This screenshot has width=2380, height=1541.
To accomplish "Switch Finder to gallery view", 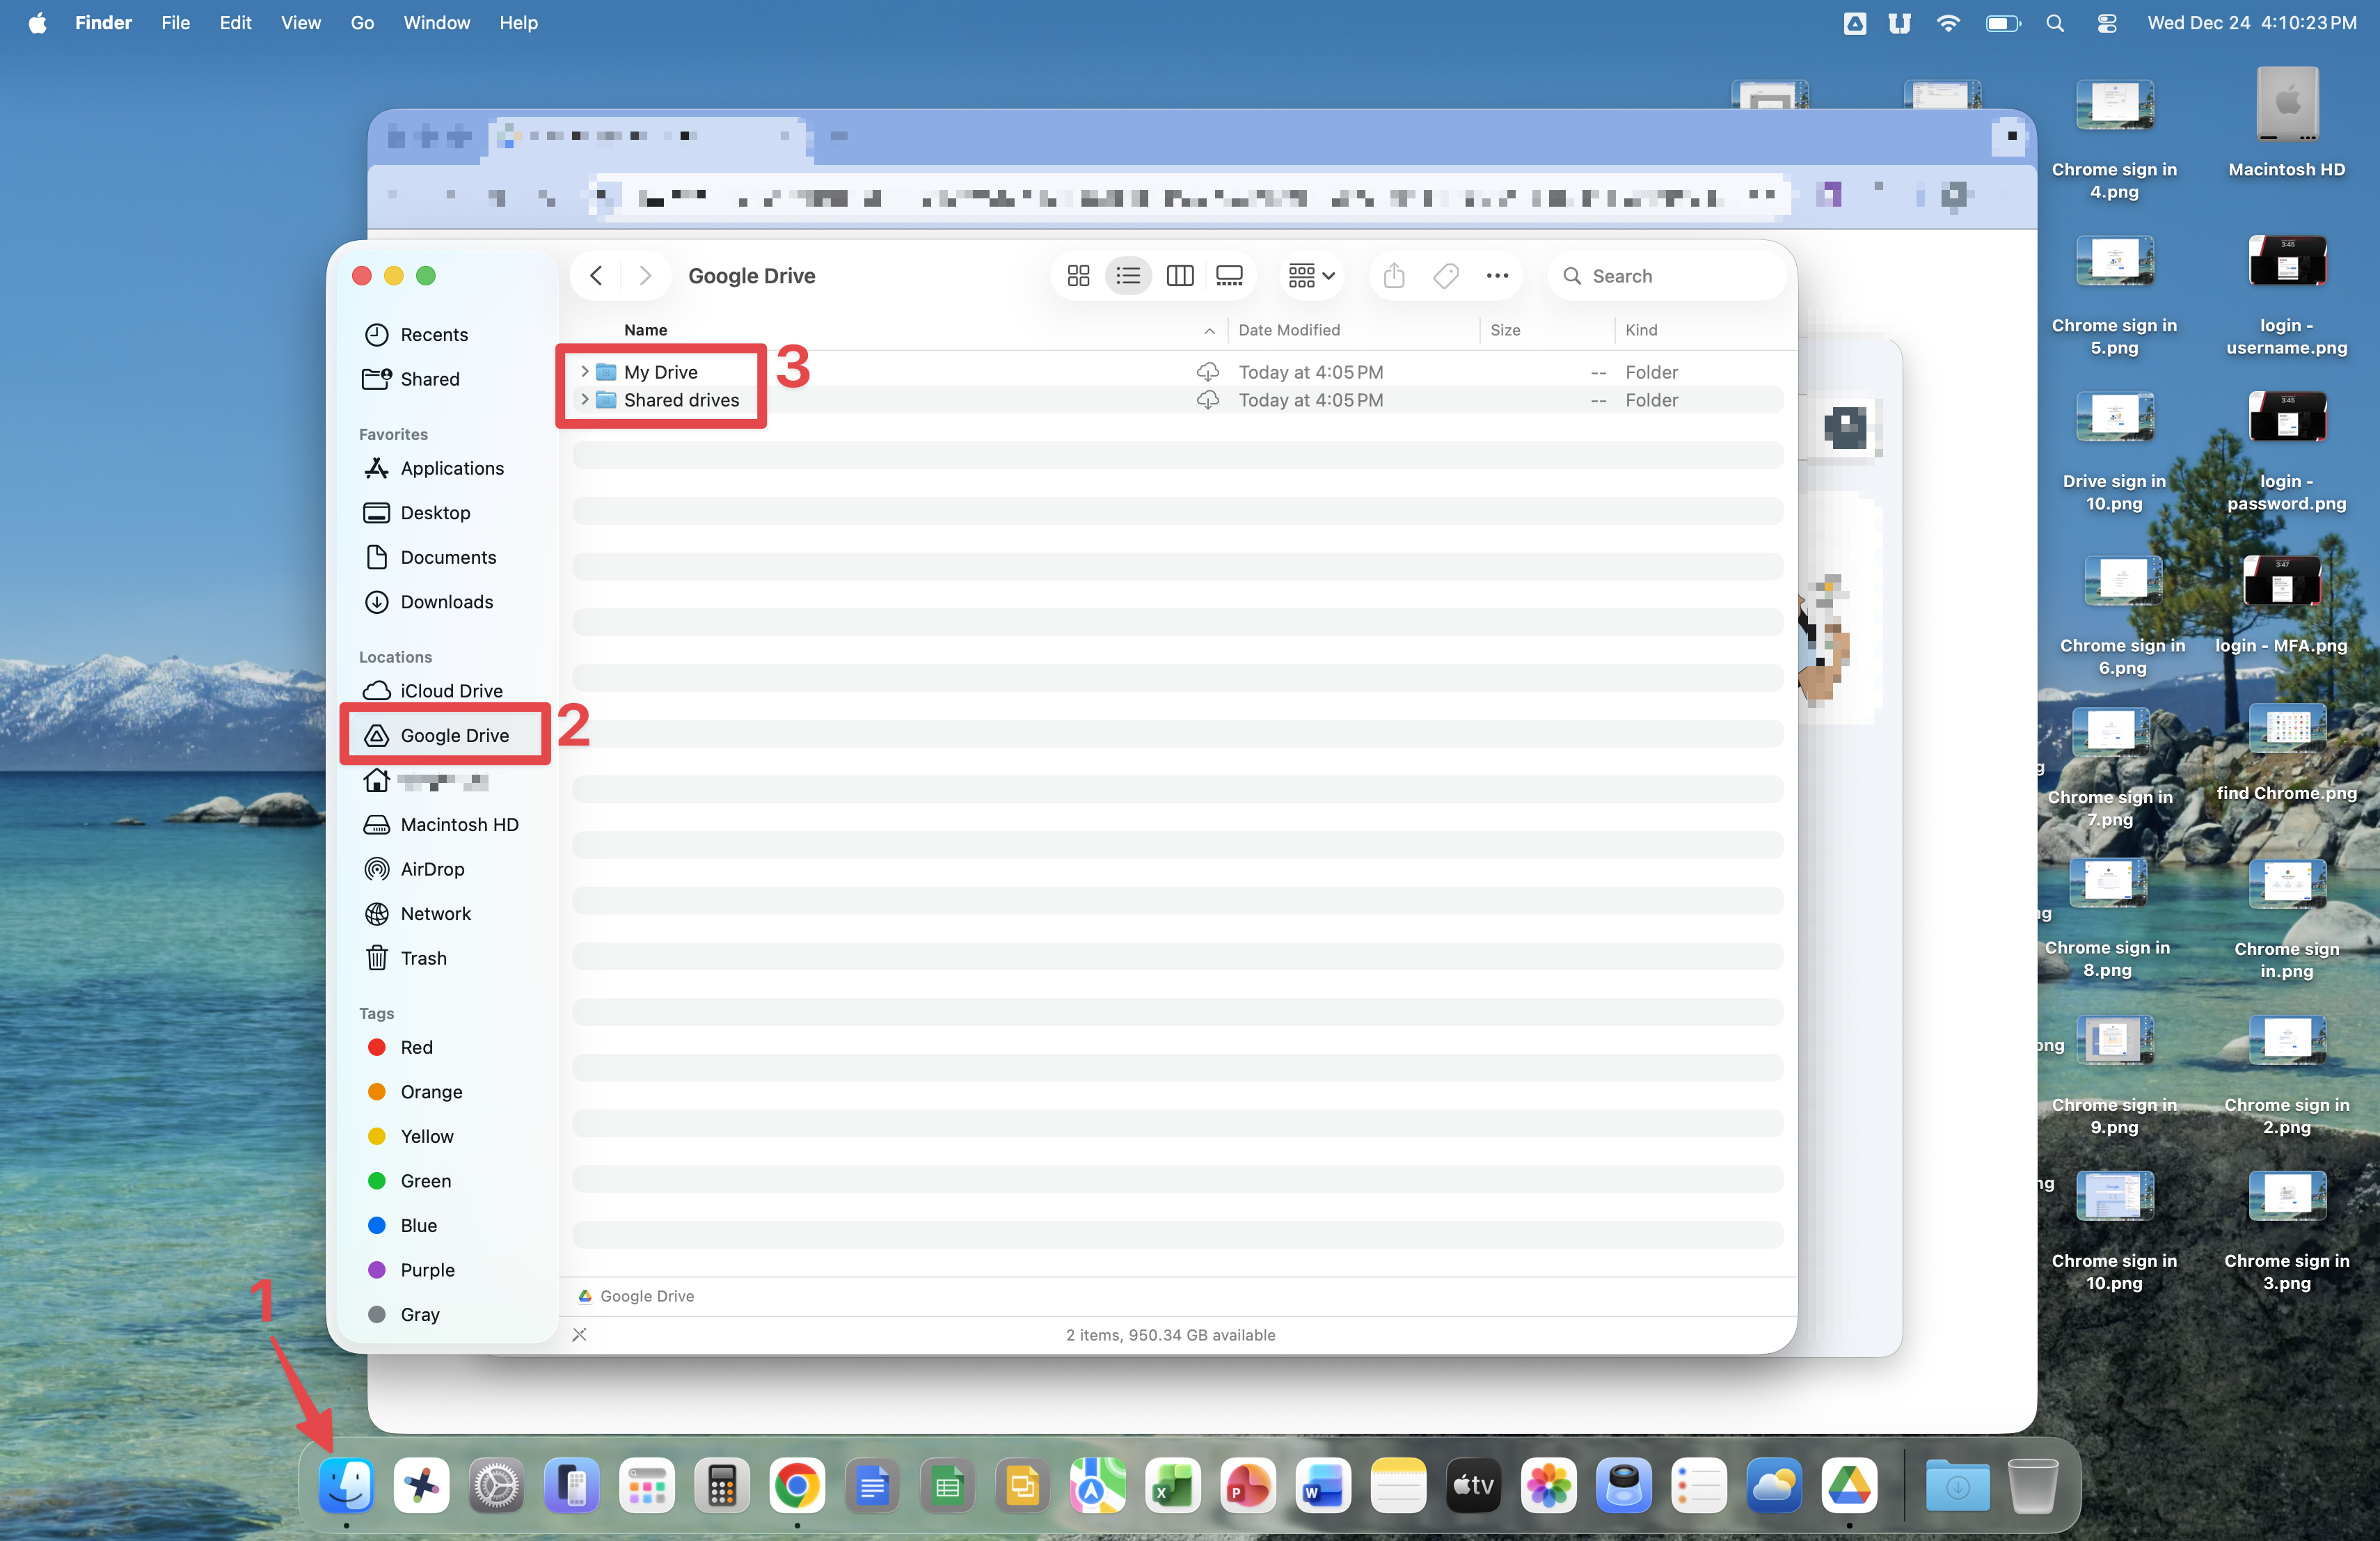I will [x=1229, y=276].
